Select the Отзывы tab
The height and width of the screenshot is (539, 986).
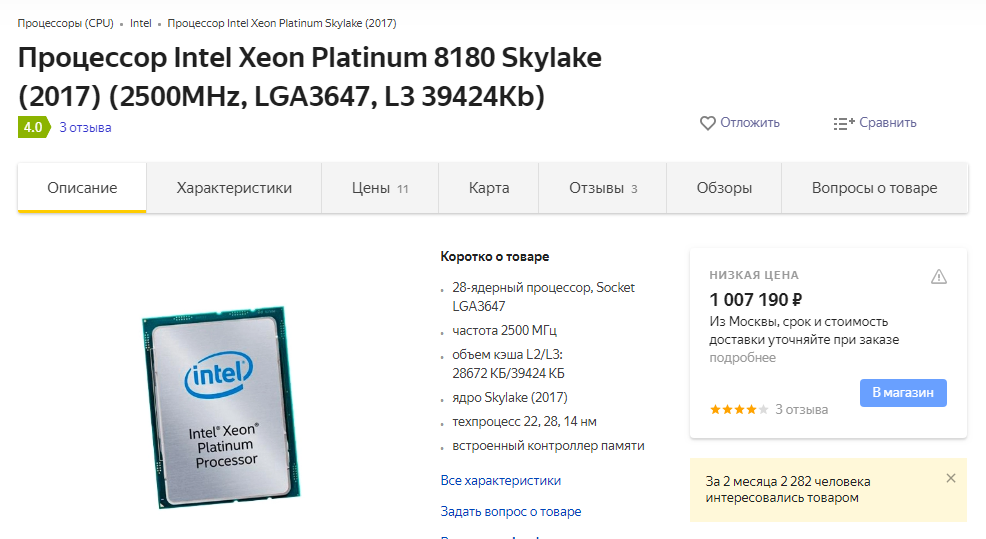coord(603,188)
